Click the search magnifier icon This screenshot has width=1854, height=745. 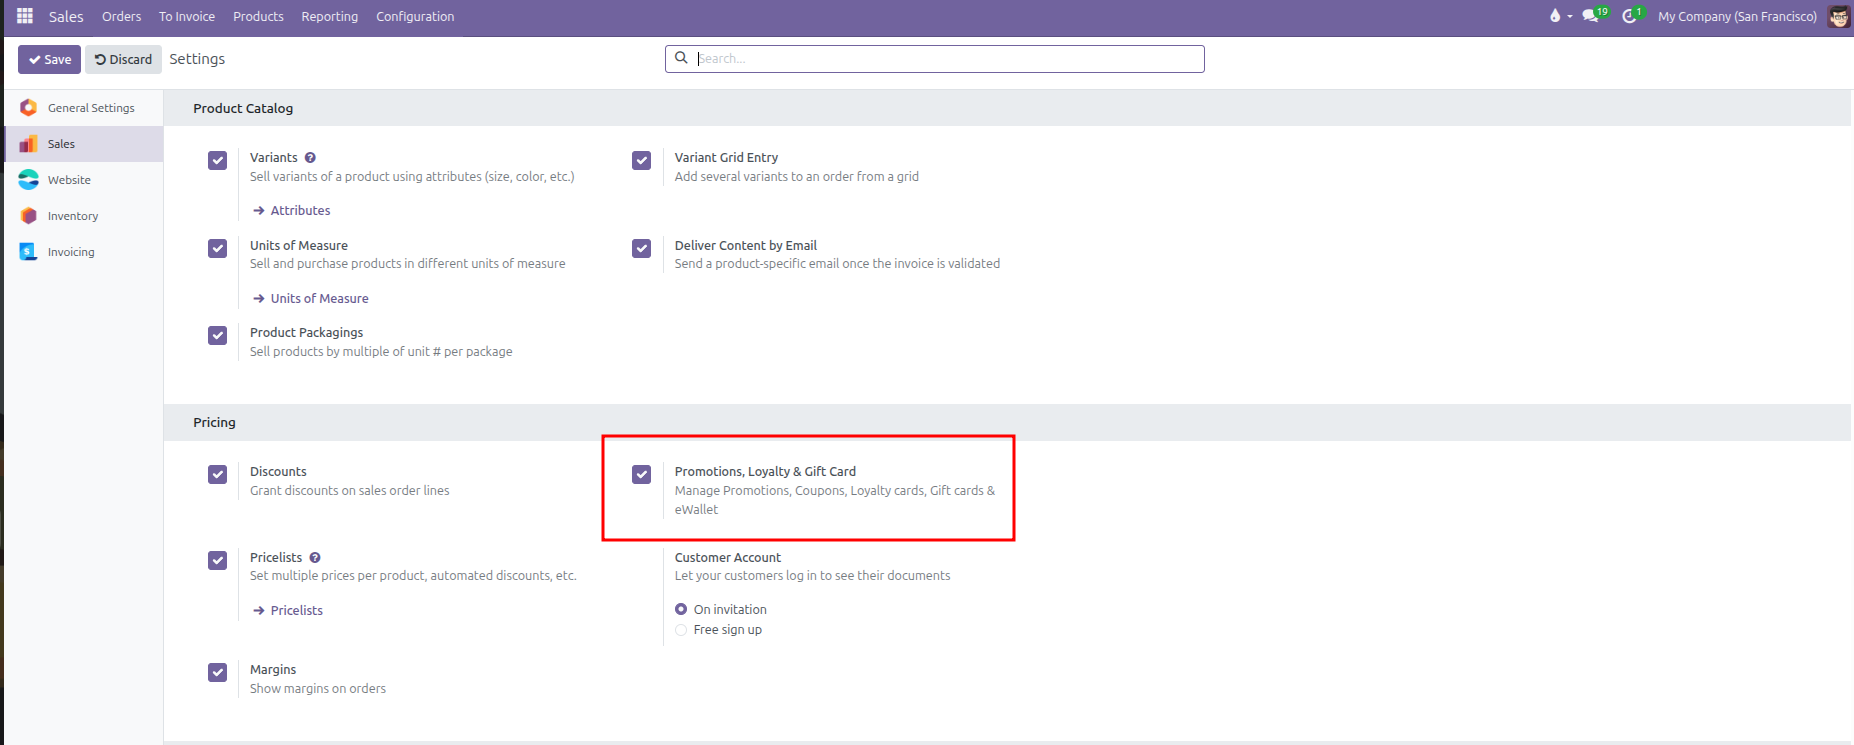(681, 58)
